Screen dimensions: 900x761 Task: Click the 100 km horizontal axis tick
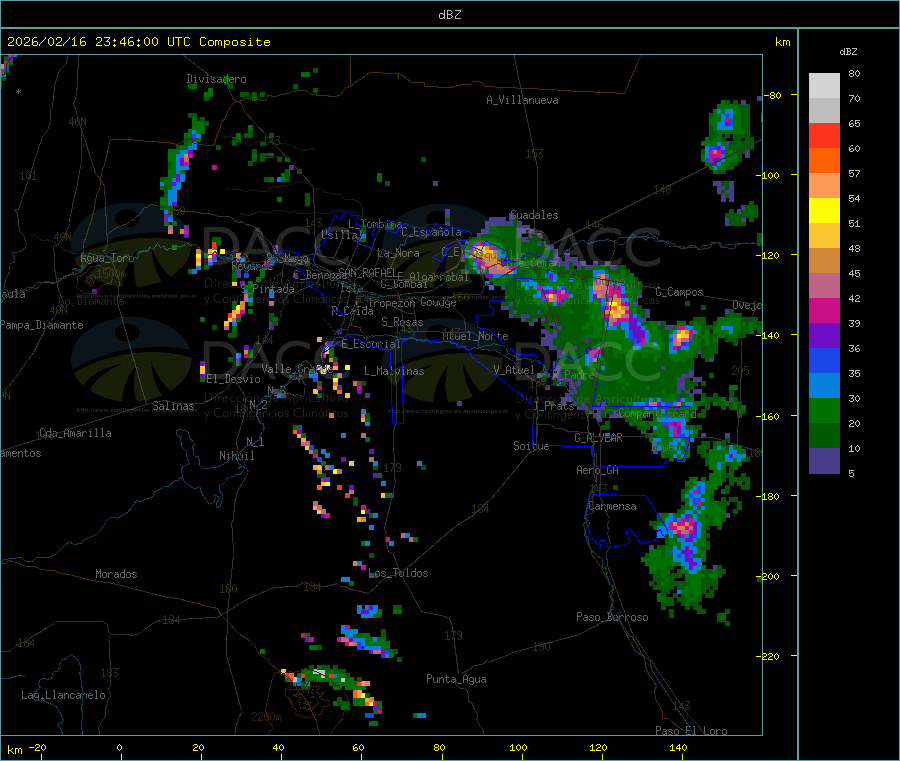pos(518,747)
